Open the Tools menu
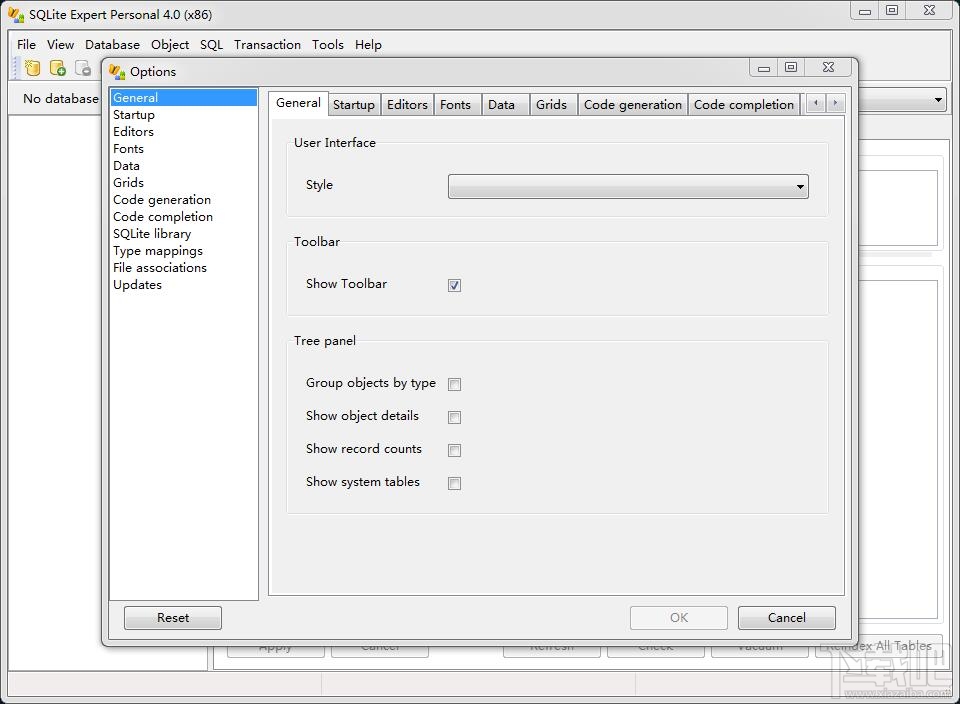 click(328, 44)
